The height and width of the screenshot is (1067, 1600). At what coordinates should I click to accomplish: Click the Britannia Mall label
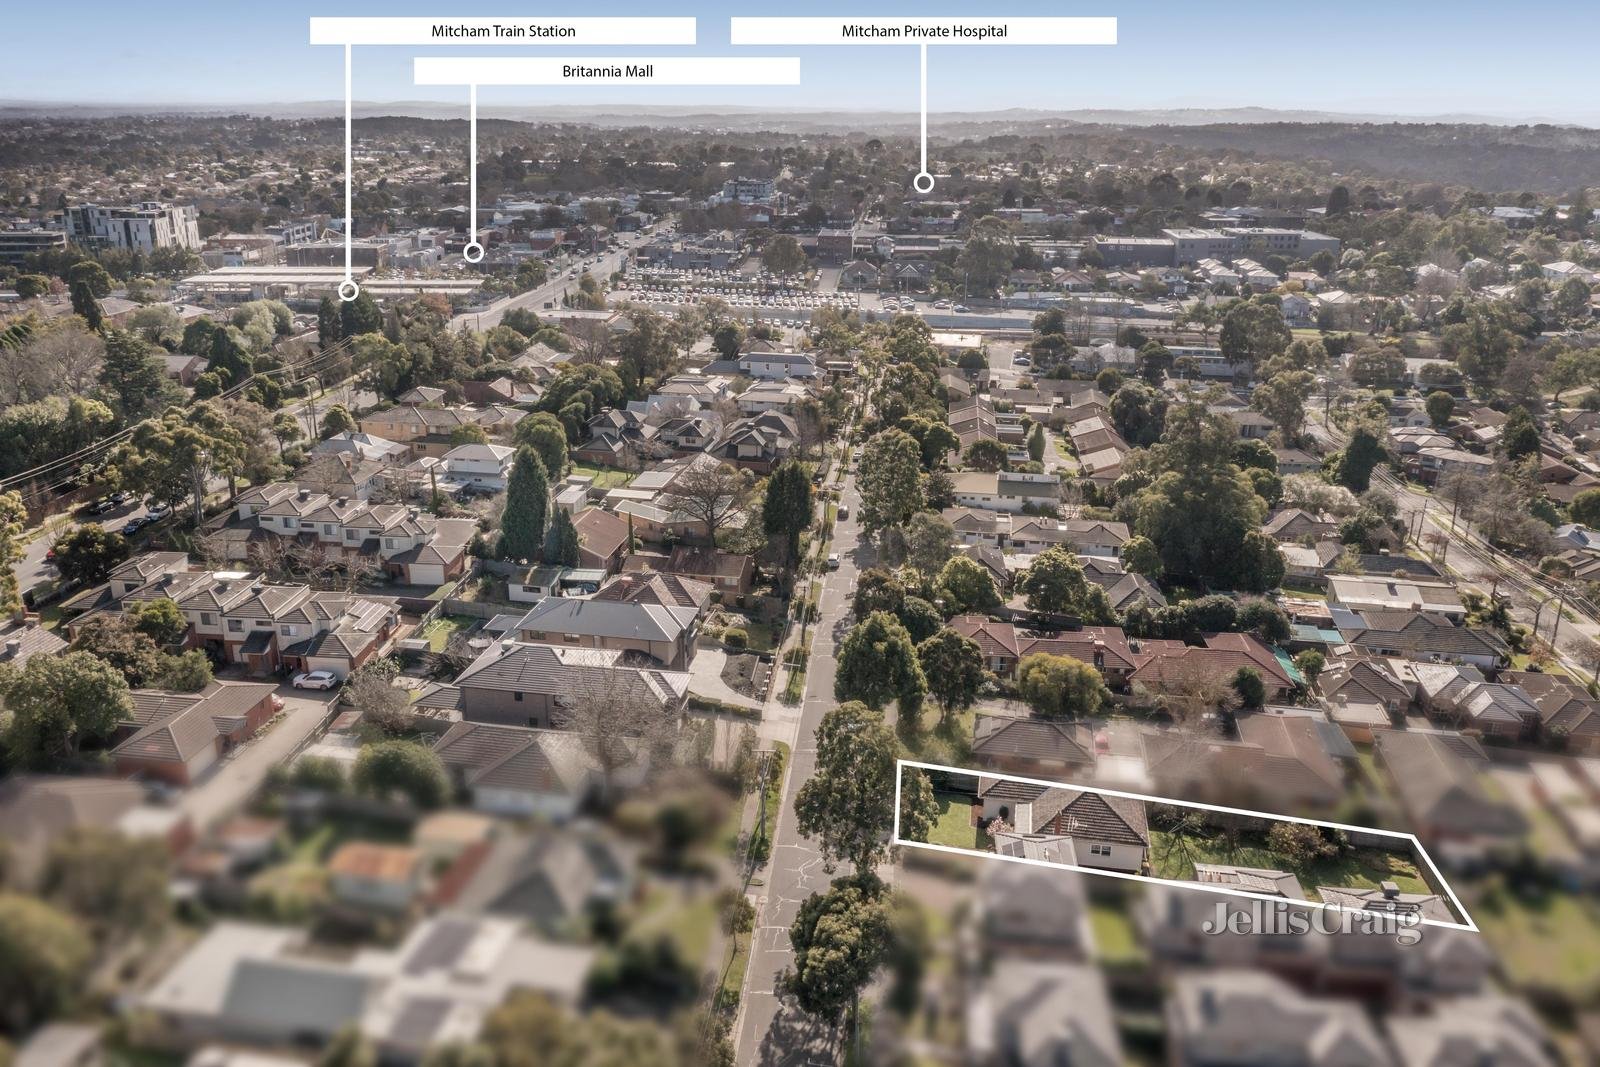(x=607, y=71)
